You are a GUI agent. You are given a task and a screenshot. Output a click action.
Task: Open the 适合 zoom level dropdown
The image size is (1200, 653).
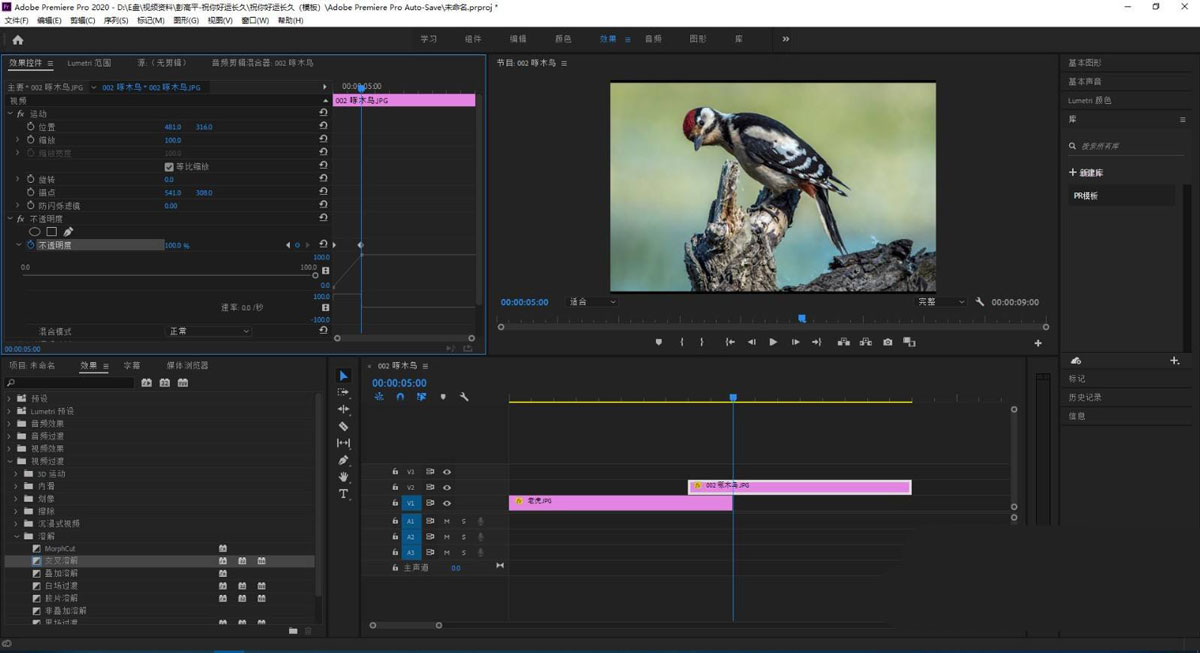(592, 302)
